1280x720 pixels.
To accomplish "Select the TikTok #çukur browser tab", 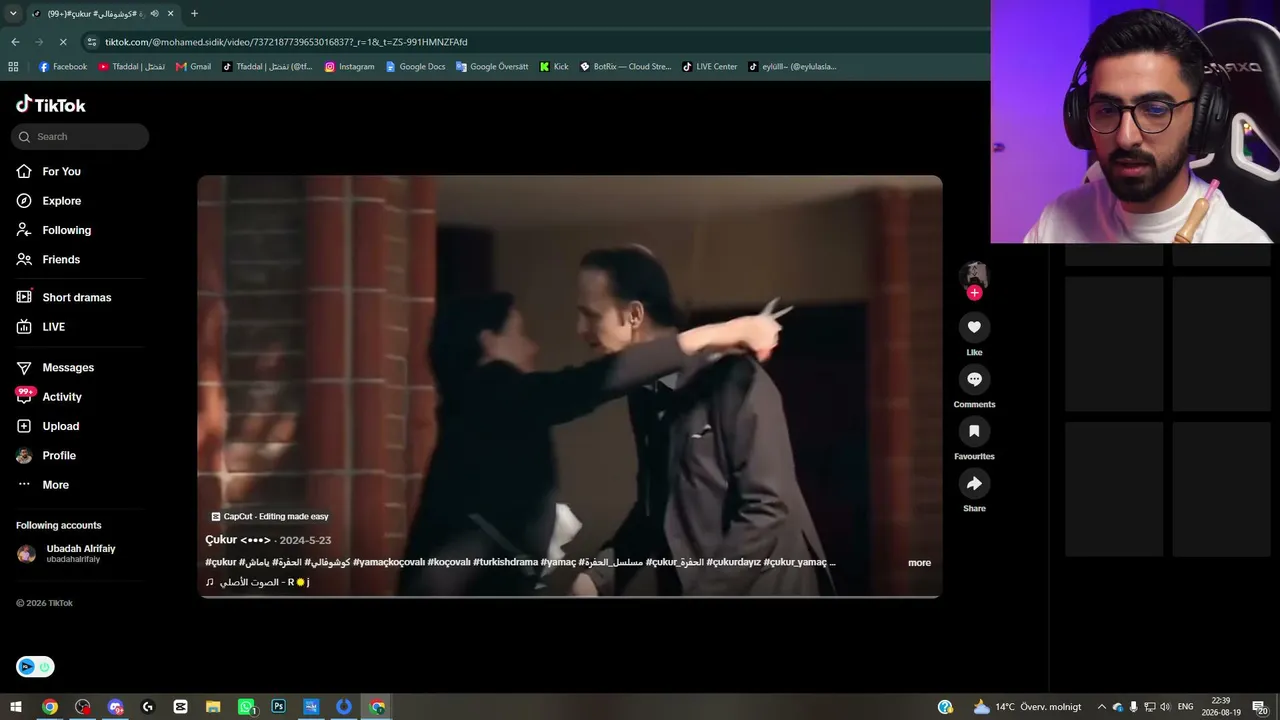I will coord(103,14).
